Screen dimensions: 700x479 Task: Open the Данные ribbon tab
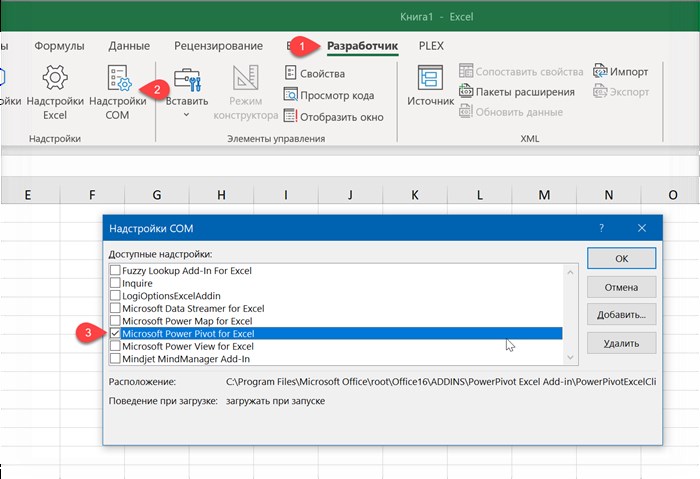129,46
